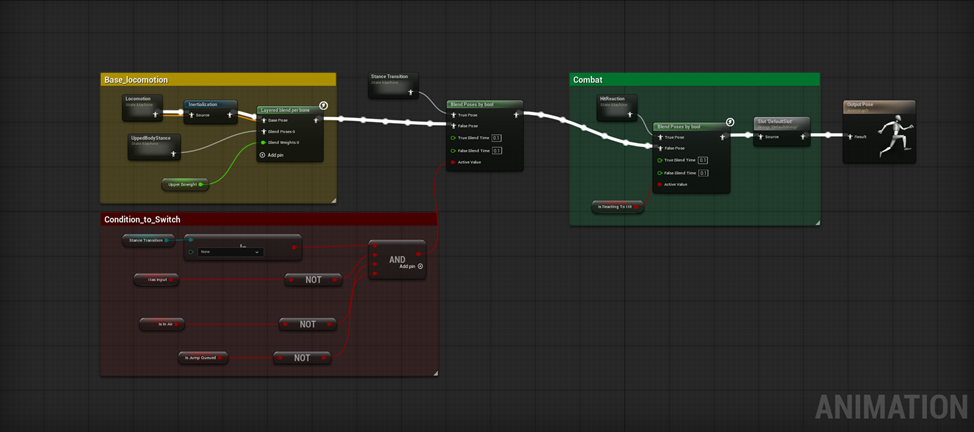The image size is (974, 432).
Task: Click the red pin on Is Reacting To Hit
Action: pyautogui.click(x=637, y=206)
